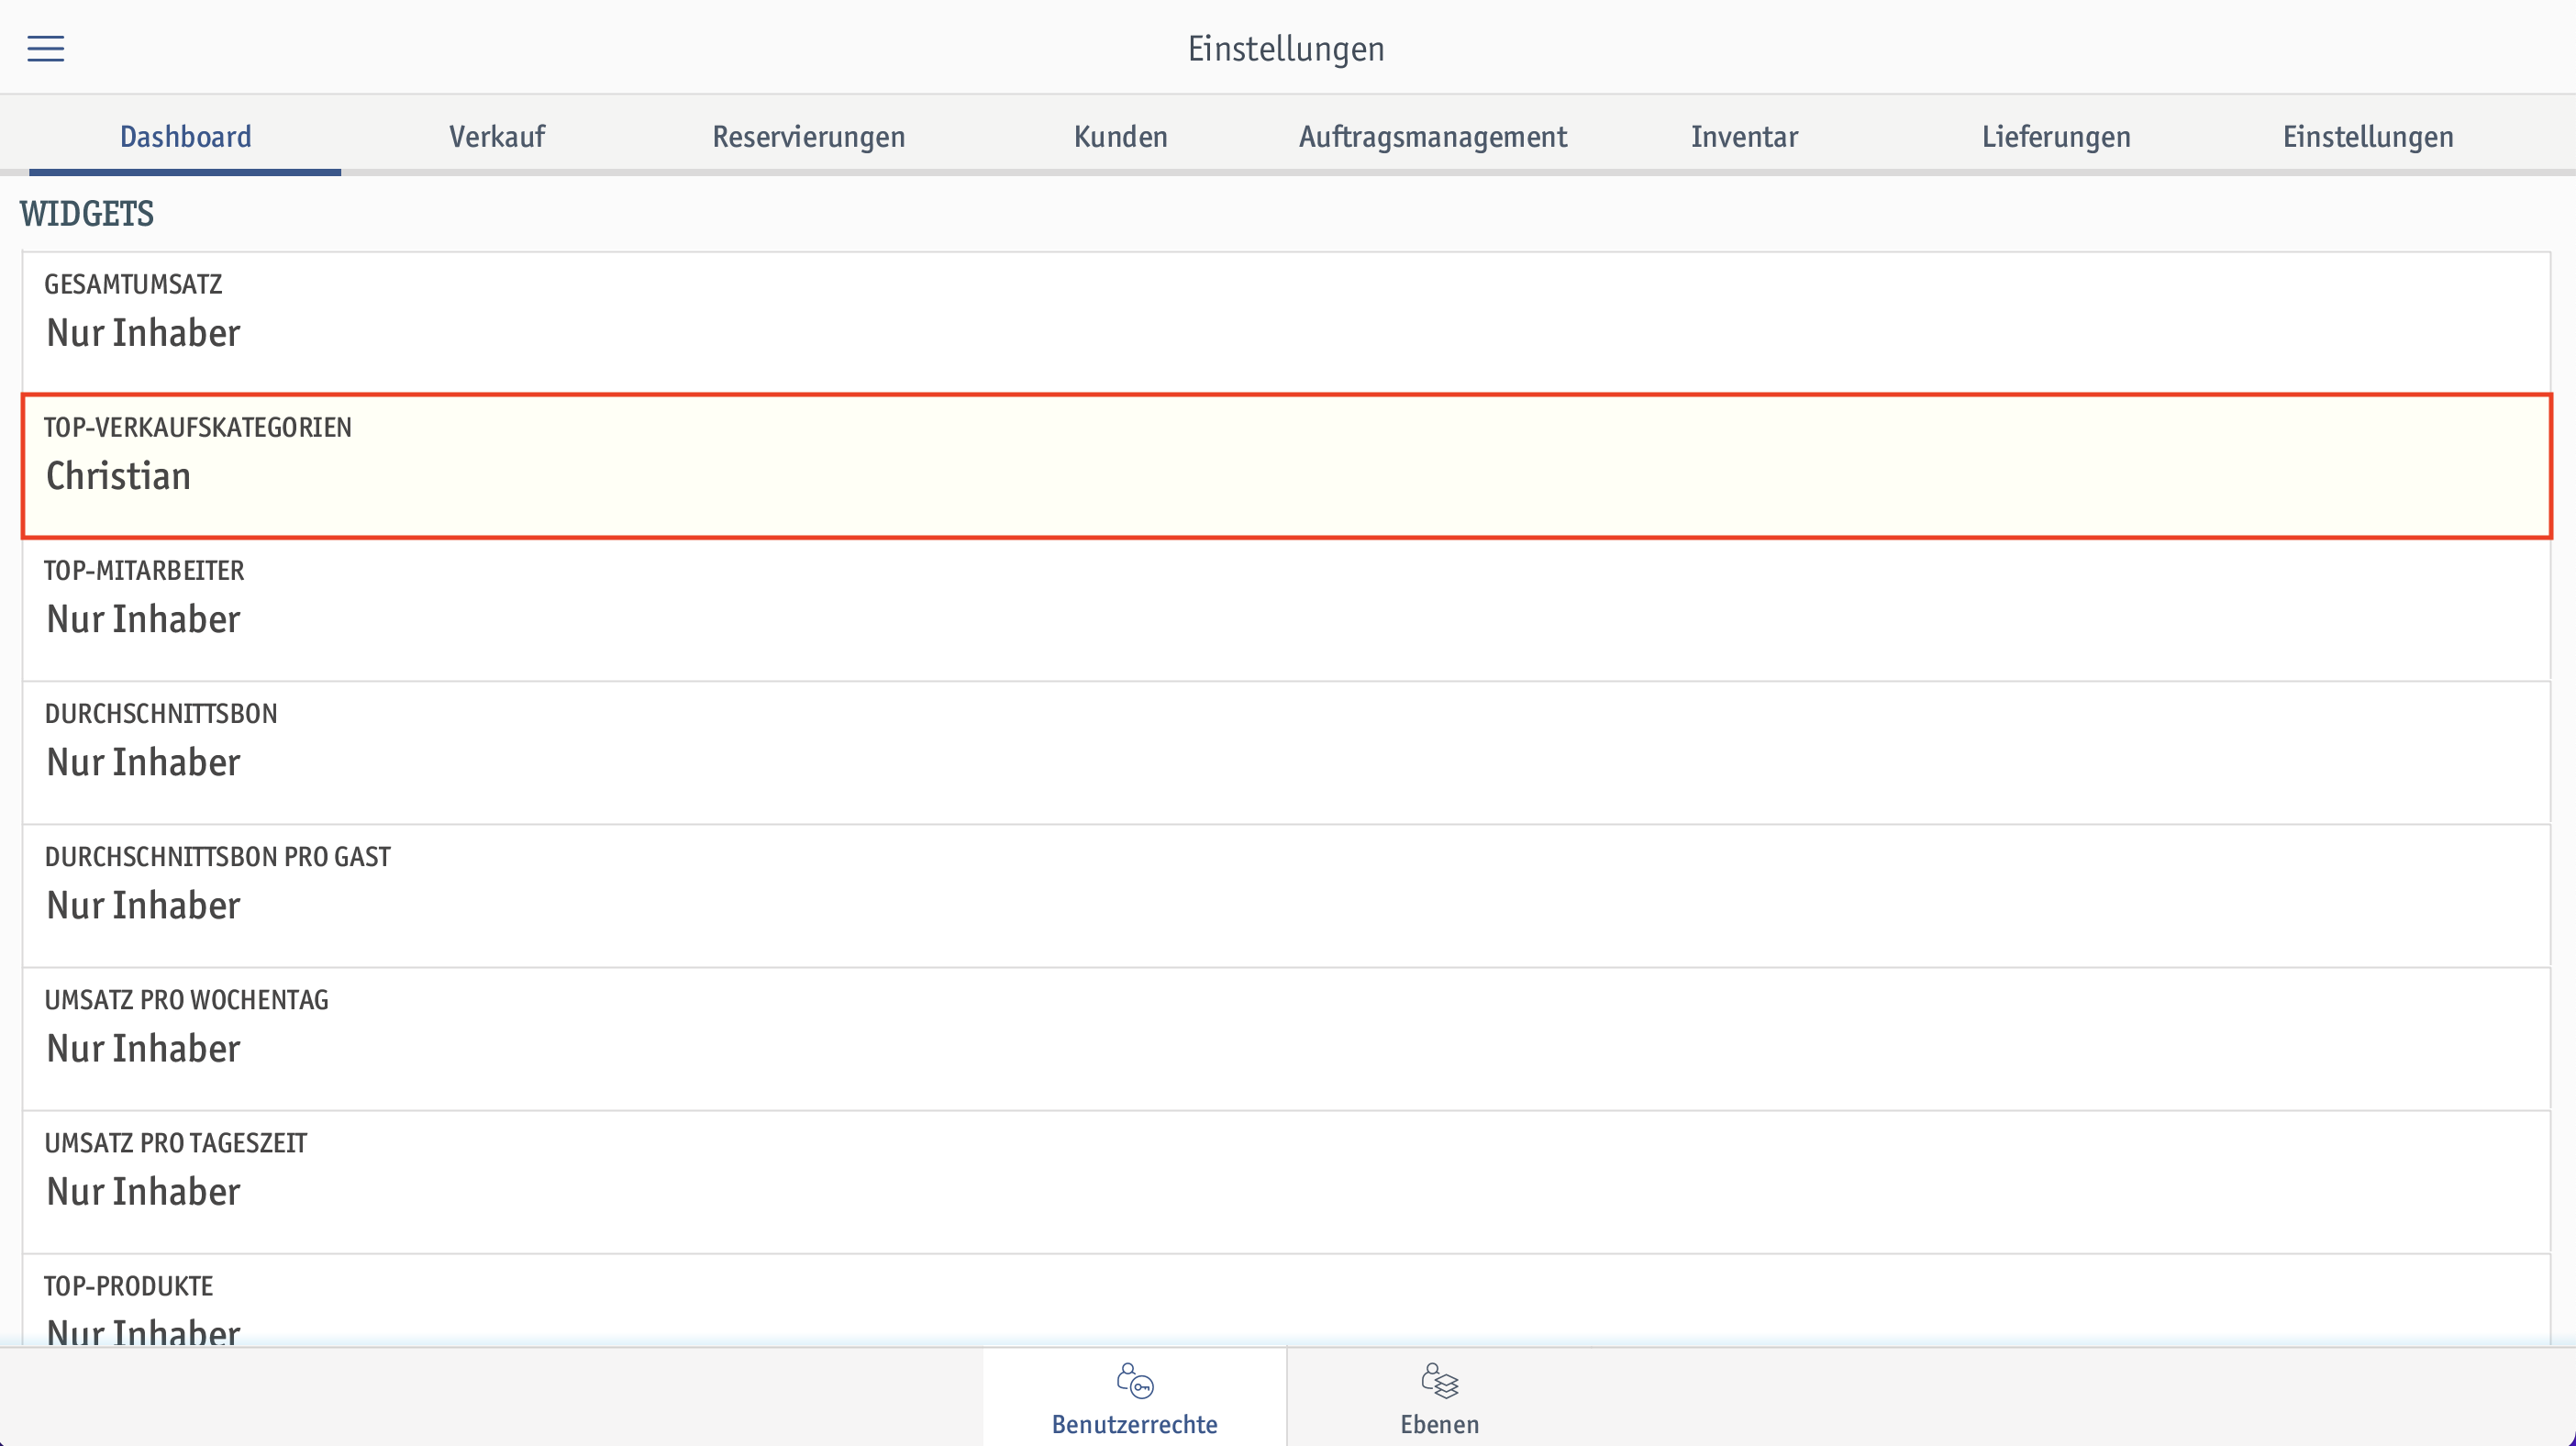
Task: Click the Benutzerrechte label at bottom
Action: pos(1135,1424)
